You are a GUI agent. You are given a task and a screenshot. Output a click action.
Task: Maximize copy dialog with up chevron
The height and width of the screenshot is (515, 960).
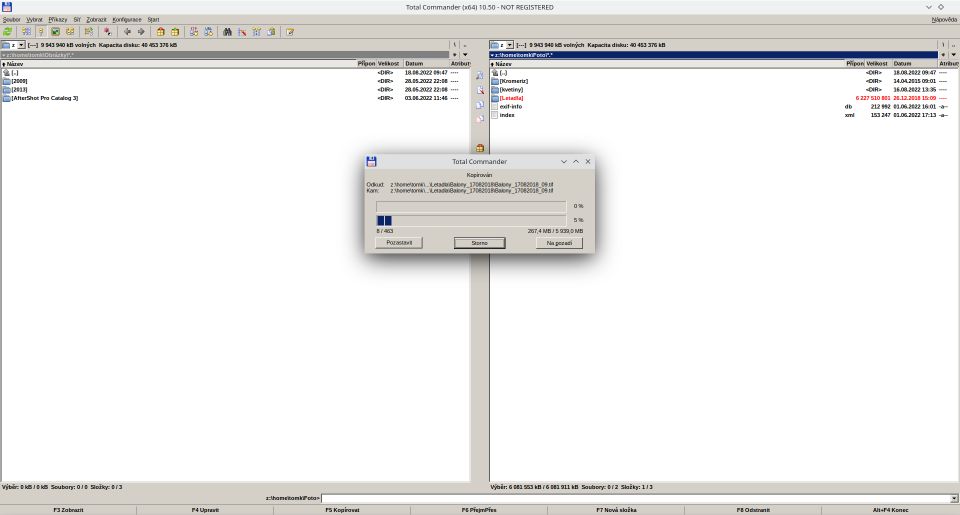coord(576,162)
